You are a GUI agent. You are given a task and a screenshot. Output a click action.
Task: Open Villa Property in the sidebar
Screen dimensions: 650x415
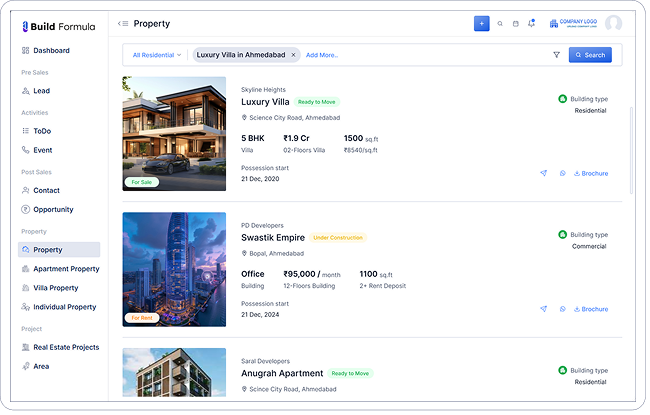[x=55, y=288]
